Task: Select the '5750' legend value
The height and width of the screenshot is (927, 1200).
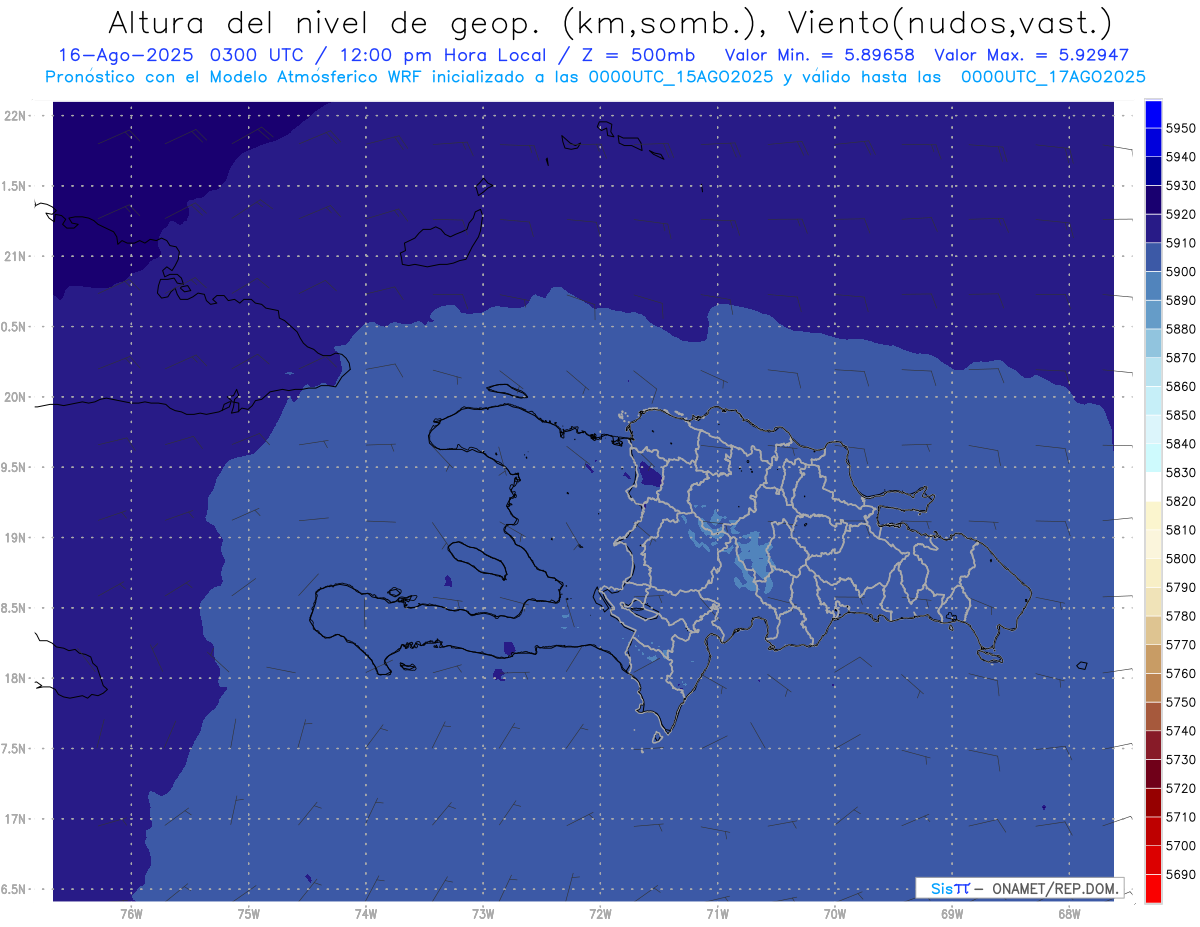Action: [x=1181, y=703]
